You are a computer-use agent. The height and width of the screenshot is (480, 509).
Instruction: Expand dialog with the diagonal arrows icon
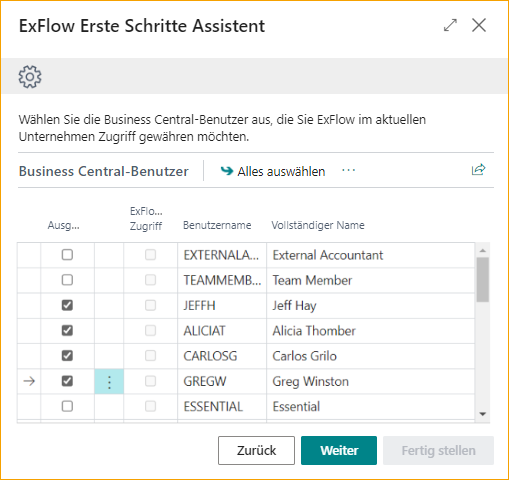[x=450, y=25]
